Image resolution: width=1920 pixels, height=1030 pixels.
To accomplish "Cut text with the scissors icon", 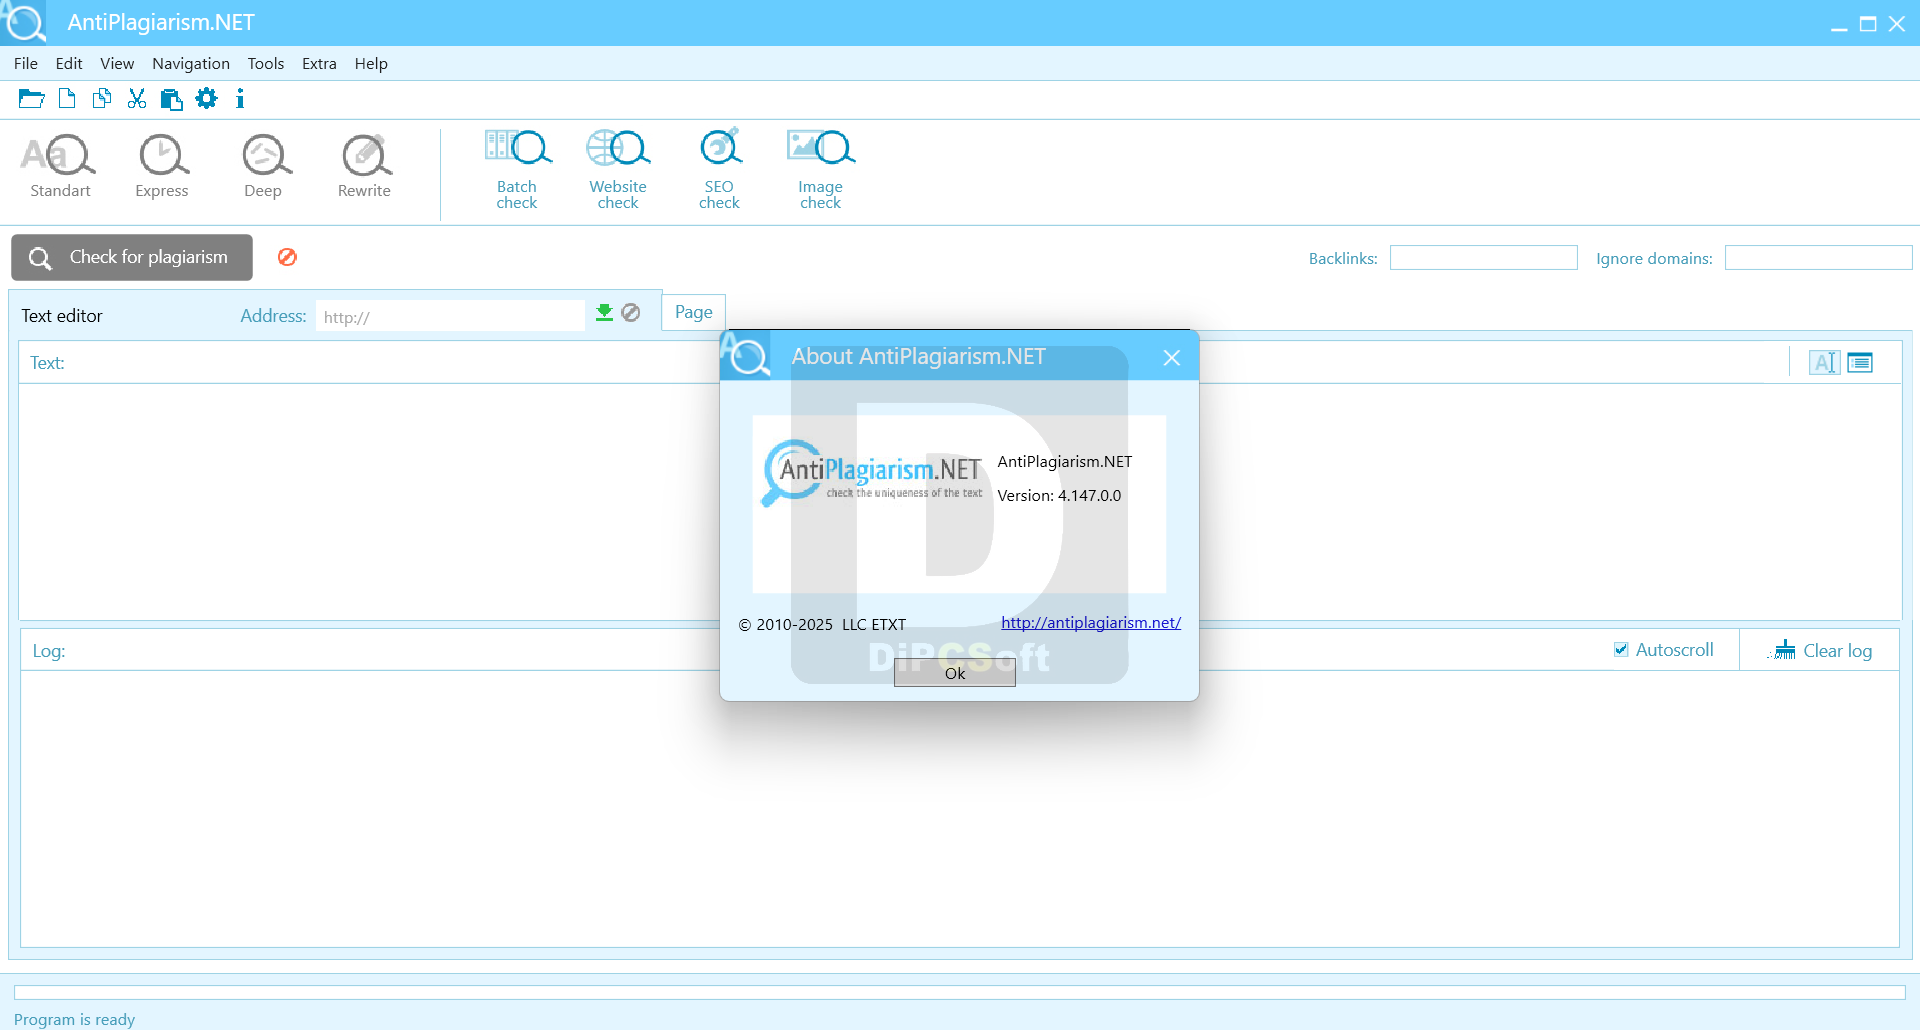I will (137, 99).
